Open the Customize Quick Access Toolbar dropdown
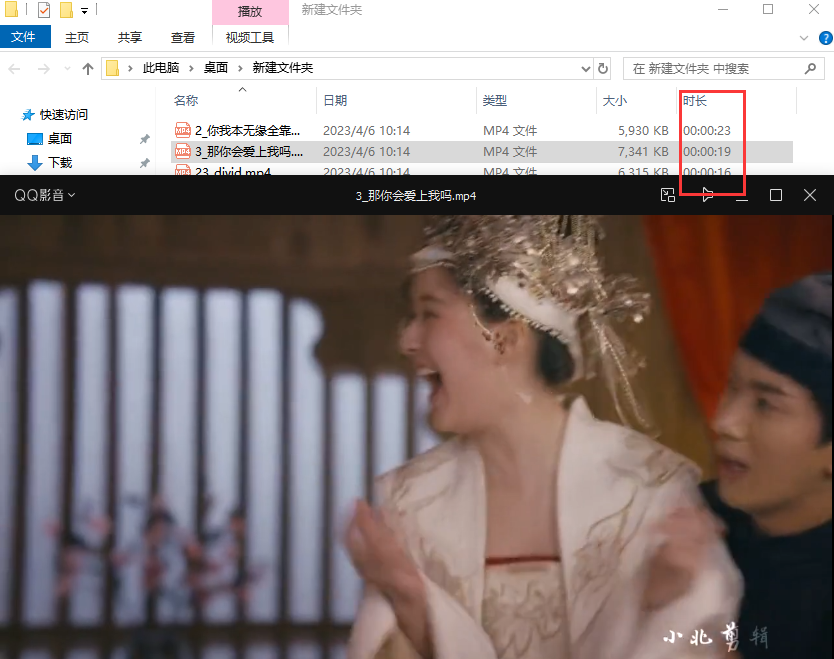834x659 pixels. (84, 10)
